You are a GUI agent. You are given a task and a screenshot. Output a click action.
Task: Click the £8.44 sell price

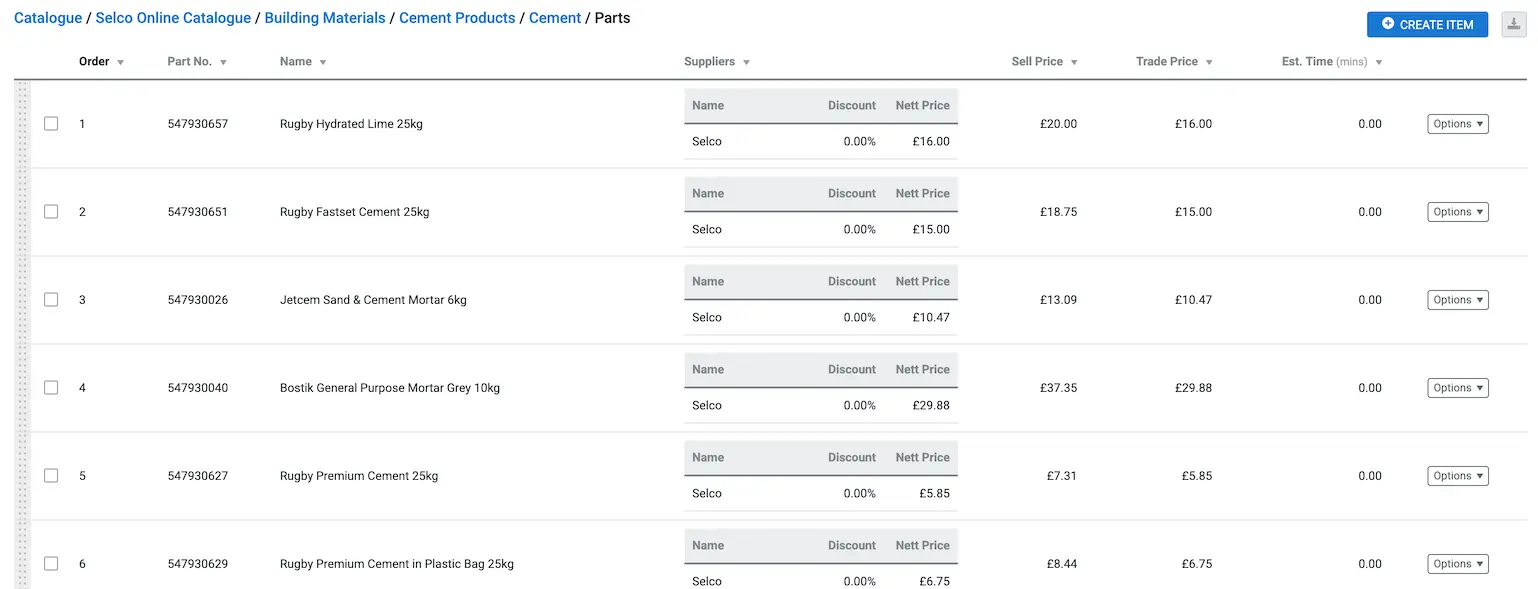point(1062,564)
